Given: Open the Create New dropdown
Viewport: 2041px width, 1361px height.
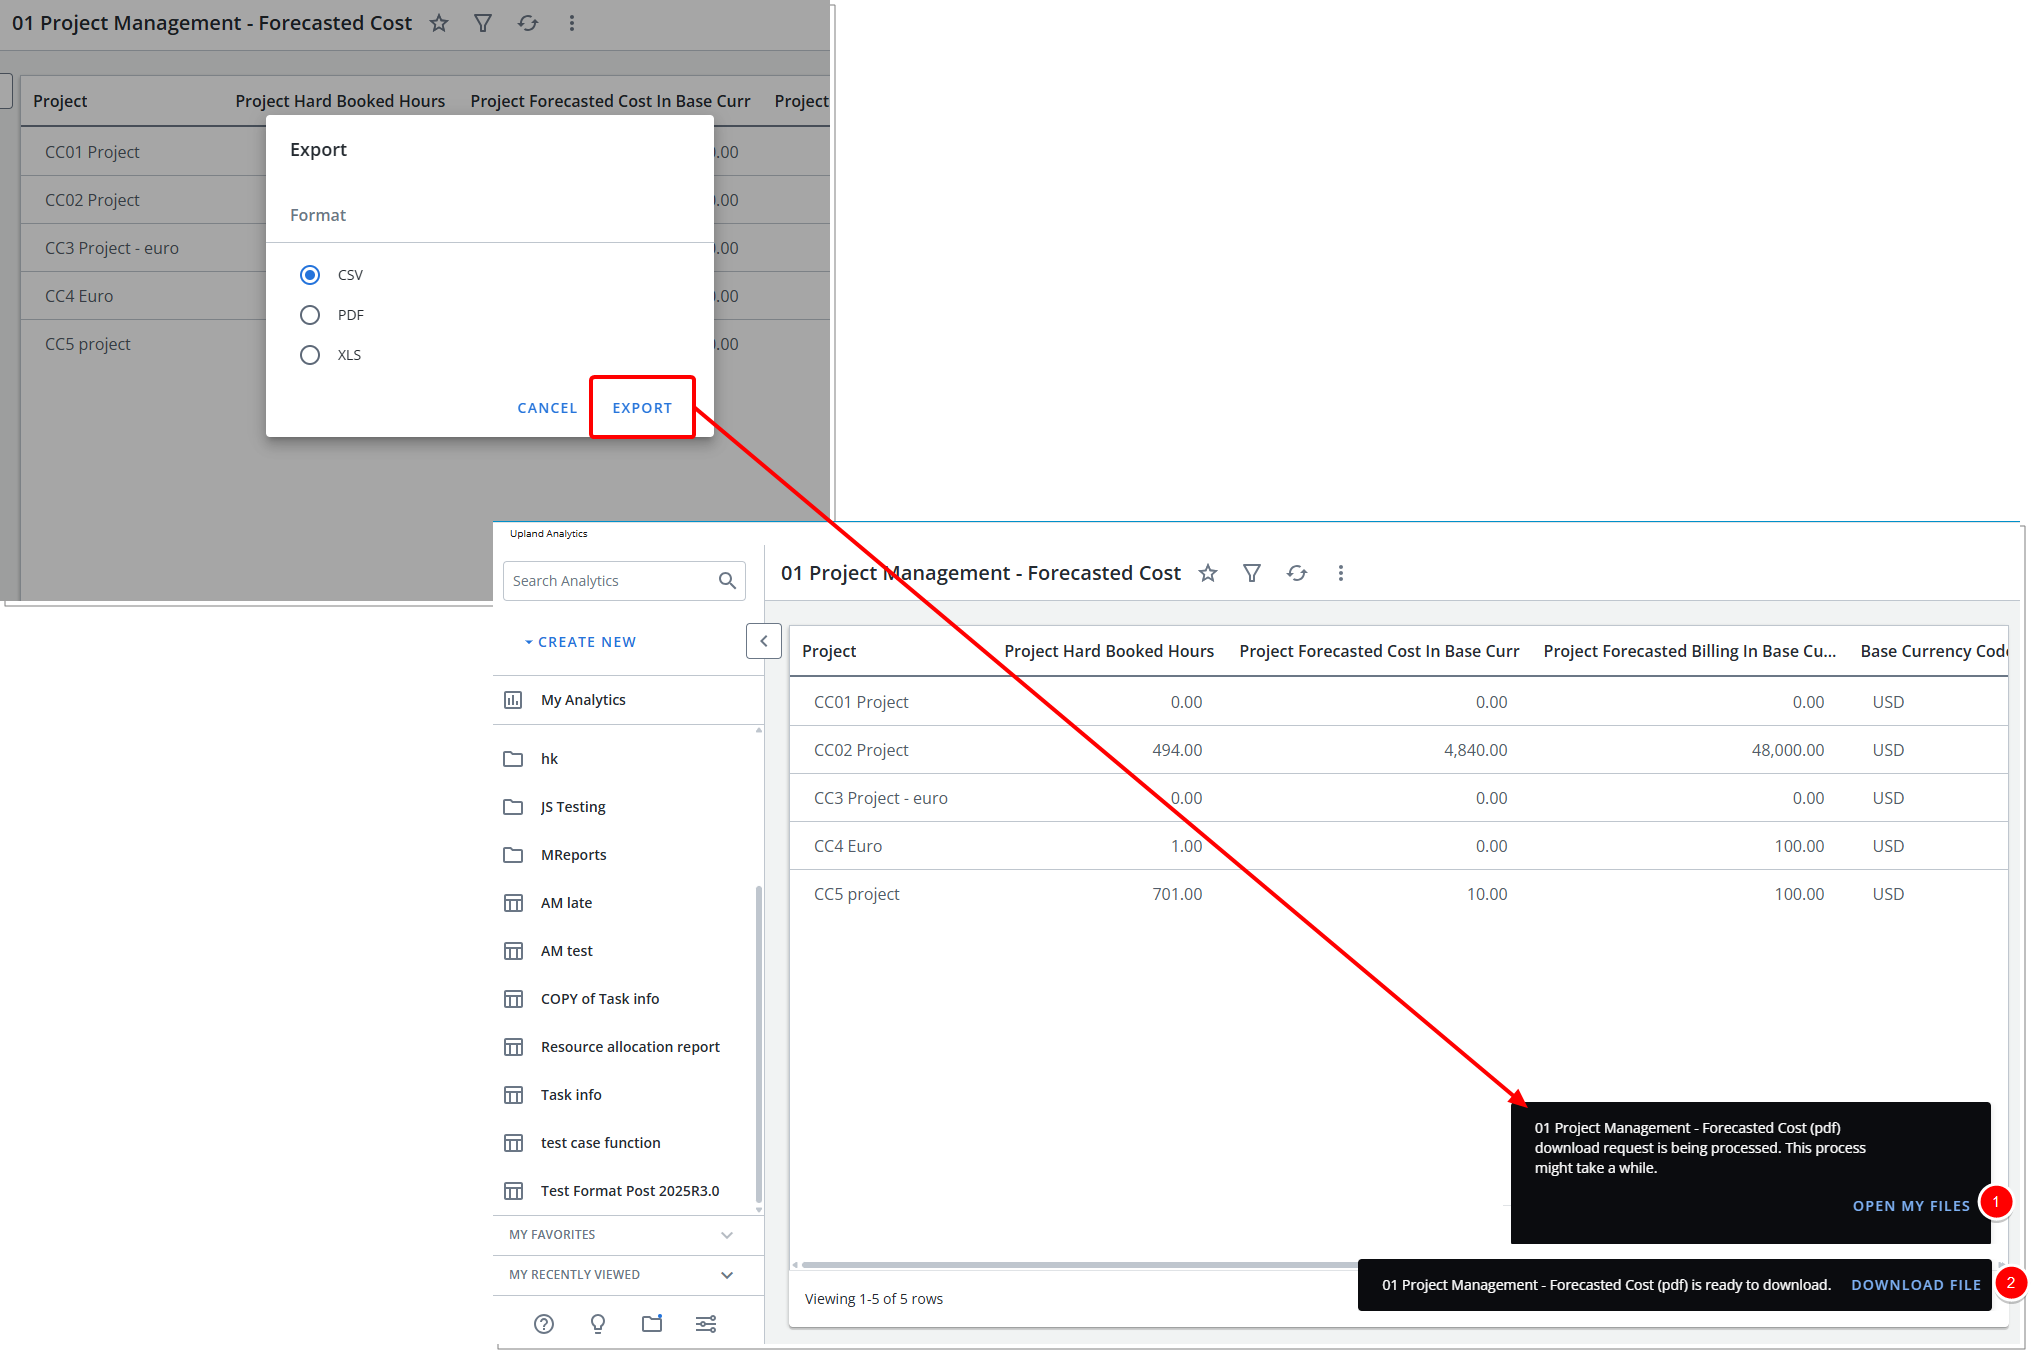Looking at the screenshot, I should click(x=581, y=642).
